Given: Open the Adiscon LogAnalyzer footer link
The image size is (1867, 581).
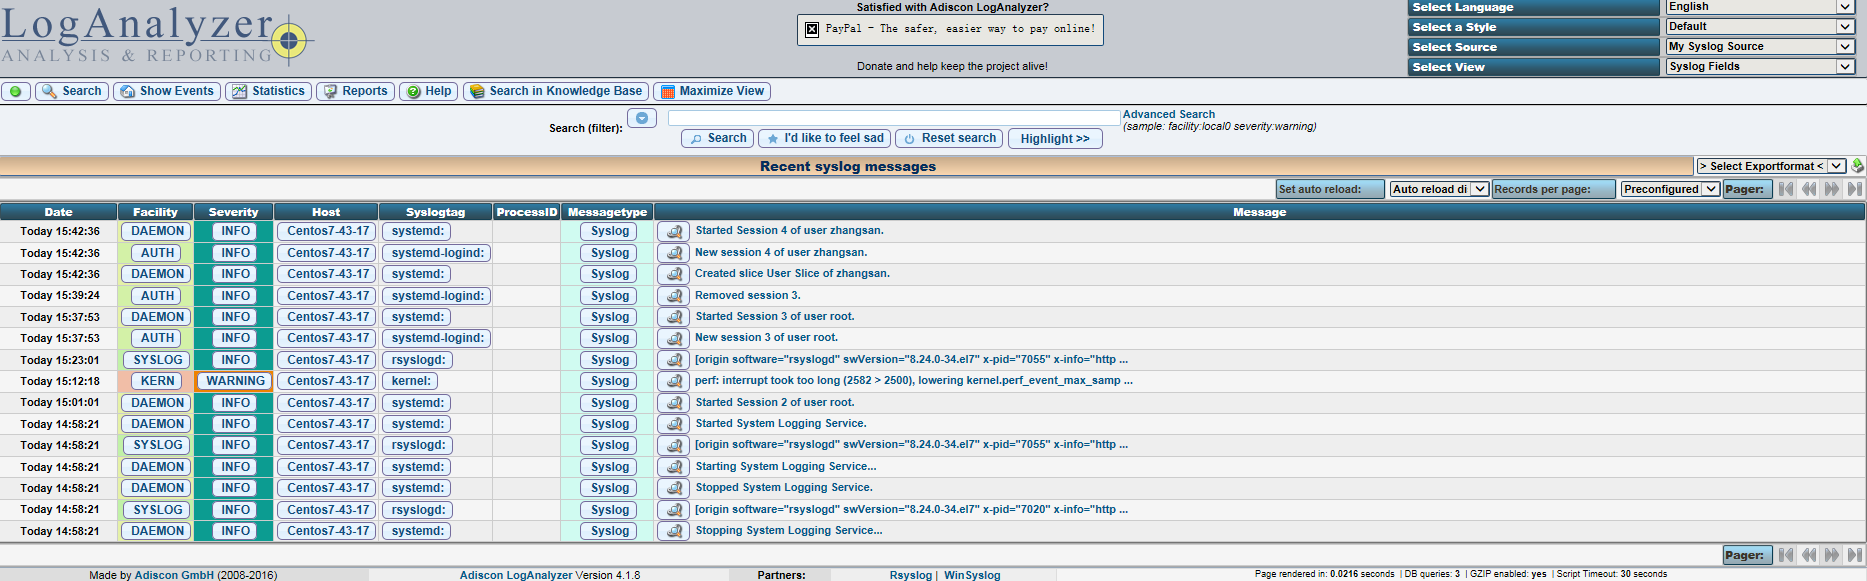Looking at the screenshot, I should pos(516,575).
